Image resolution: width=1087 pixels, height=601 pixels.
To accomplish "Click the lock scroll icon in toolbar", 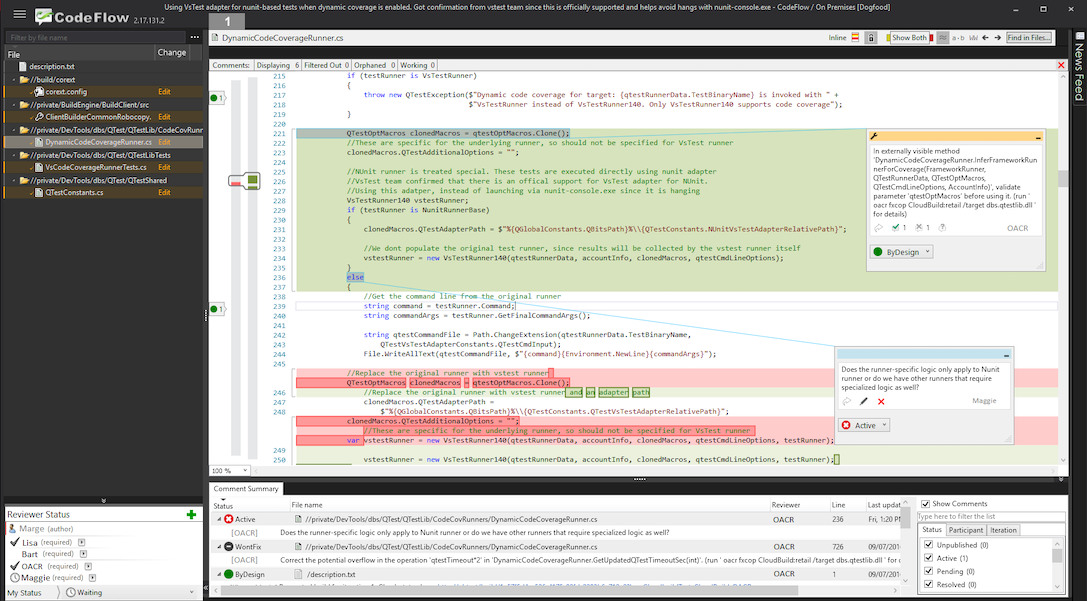I will [x=871, y=37].
